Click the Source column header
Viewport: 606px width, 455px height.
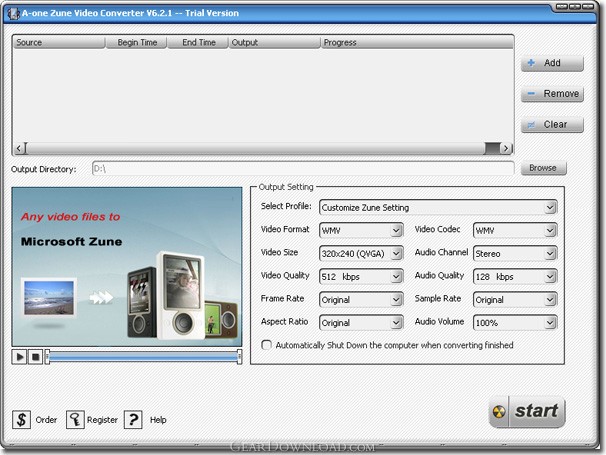click(x=59, y=42)
